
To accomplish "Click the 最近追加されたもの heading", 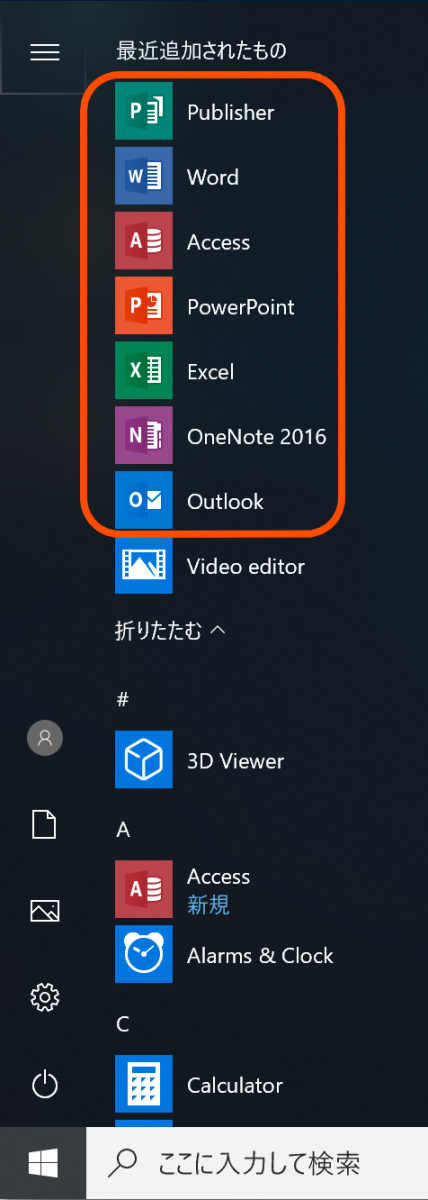I will (x=201, y=50).
